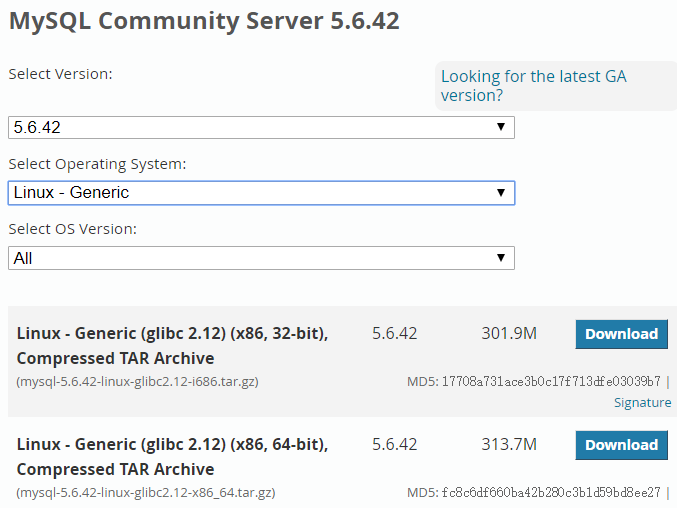
Task: Click filename mysql-5.6.42-linux-glibc2.12-i686.tar.gz
Action: tap(137, 382)
